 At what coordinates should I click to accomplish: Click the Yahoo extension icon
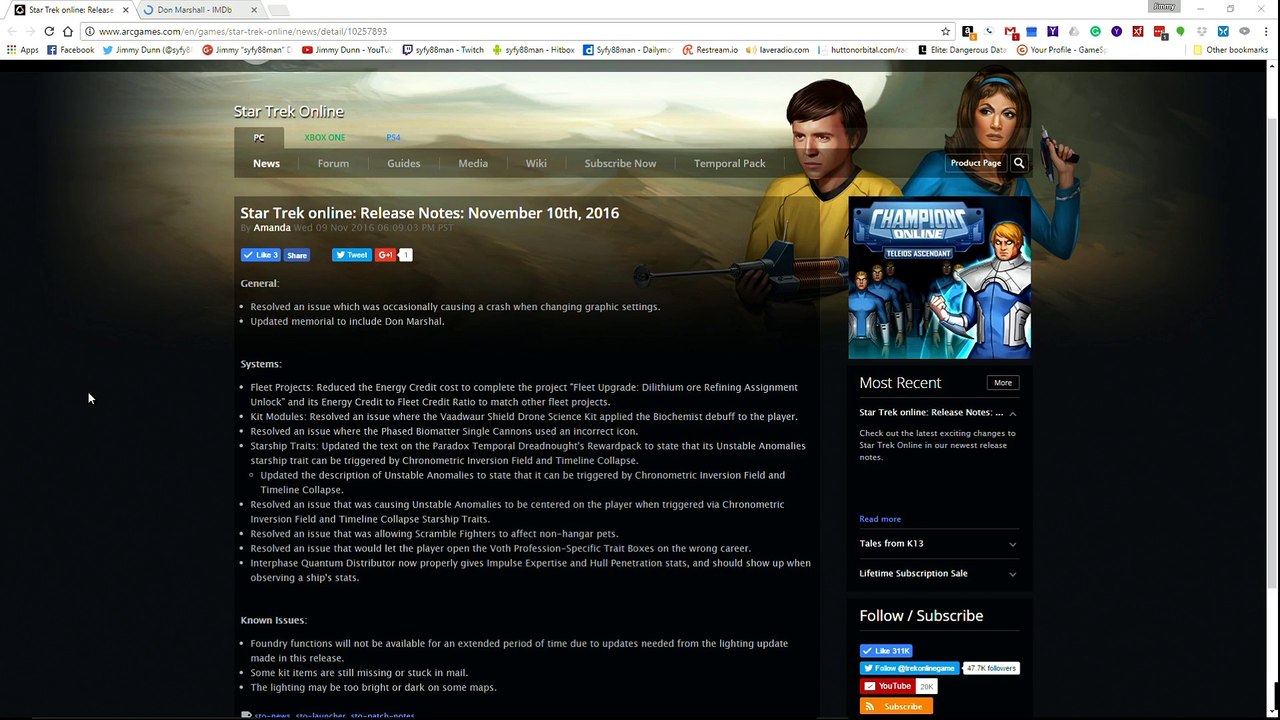(x=1053, y=31)
